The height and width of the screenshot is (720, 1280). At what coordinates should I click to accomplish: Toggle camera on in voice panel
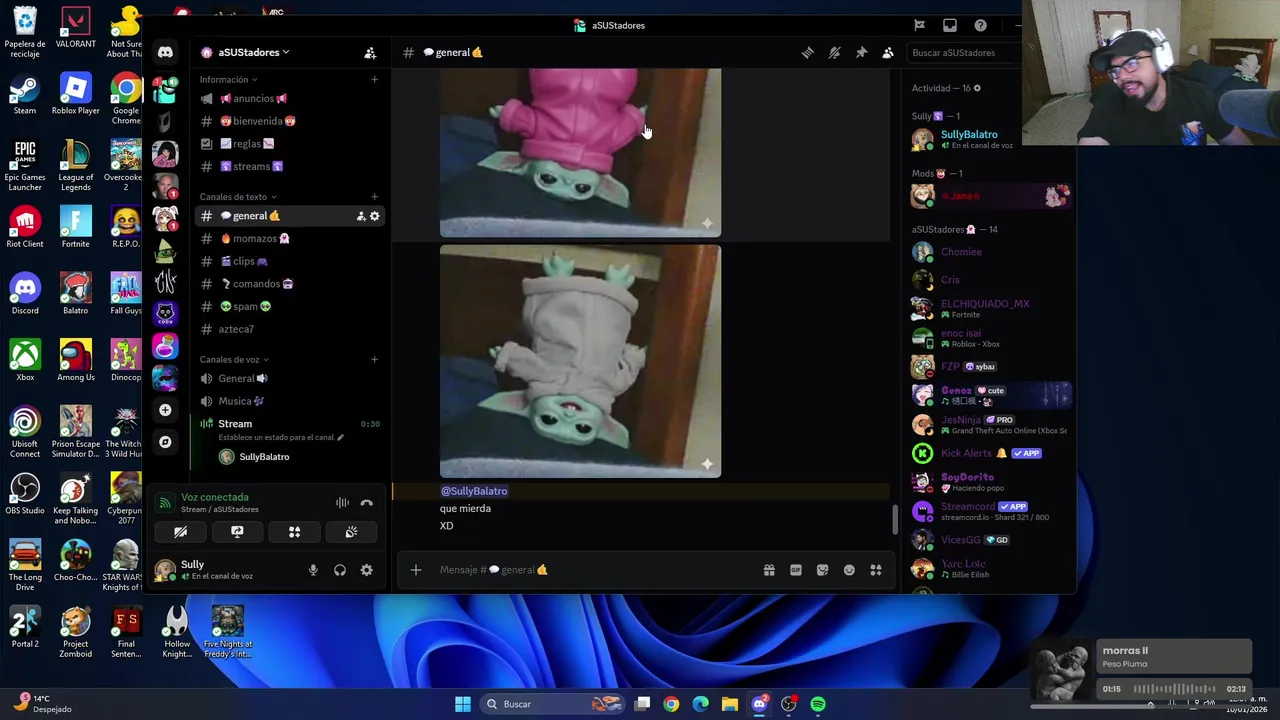[180, 532]
